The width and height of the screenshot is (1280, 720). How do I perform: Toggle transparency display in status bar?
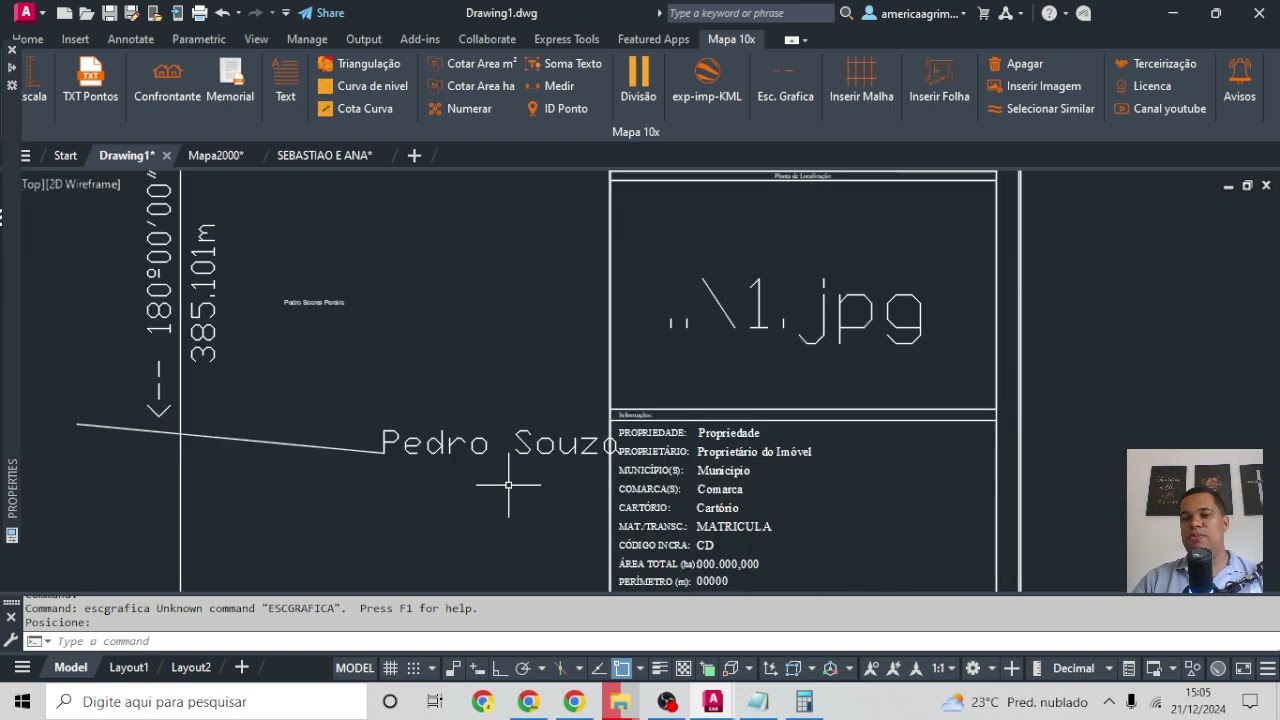tap(684, 668)
